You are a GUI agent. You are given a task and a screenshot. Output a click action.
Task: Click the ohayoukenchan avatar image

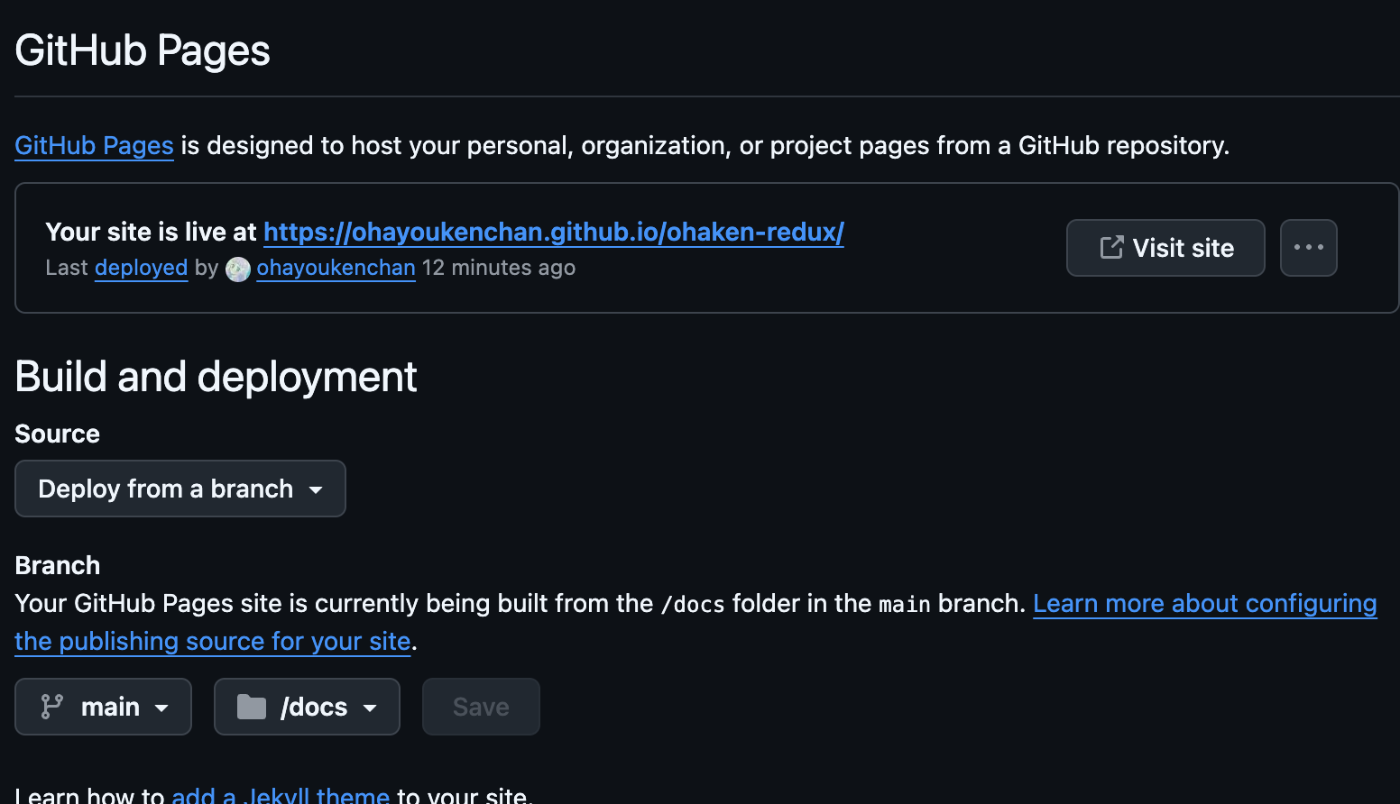(238, 269)
